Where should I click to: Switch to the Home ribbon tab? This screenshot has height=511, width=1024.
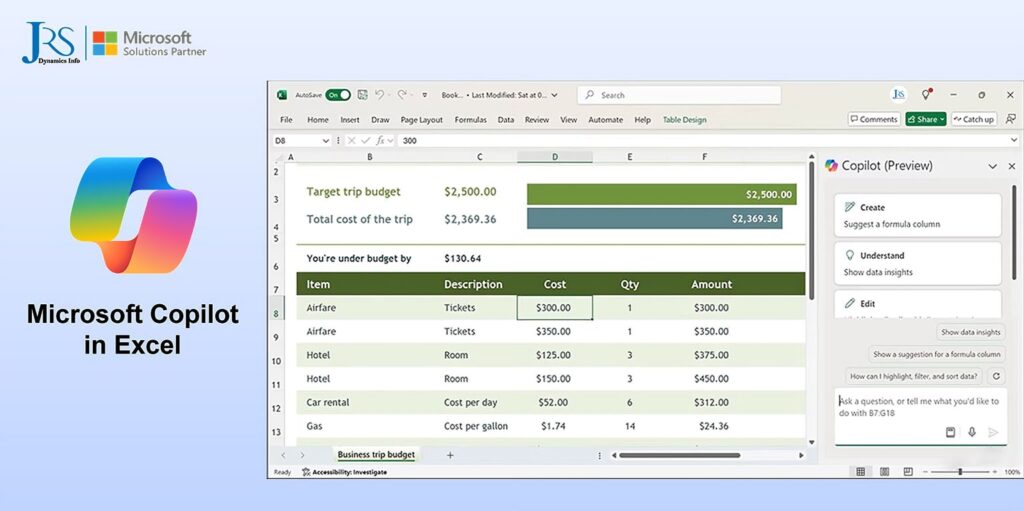318,120
